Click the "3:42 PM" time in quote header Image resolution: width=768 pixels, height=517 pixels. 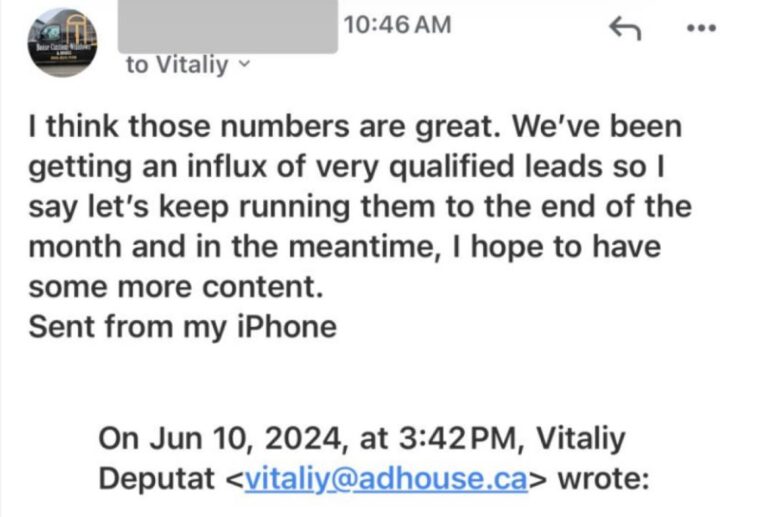point(449,438)
